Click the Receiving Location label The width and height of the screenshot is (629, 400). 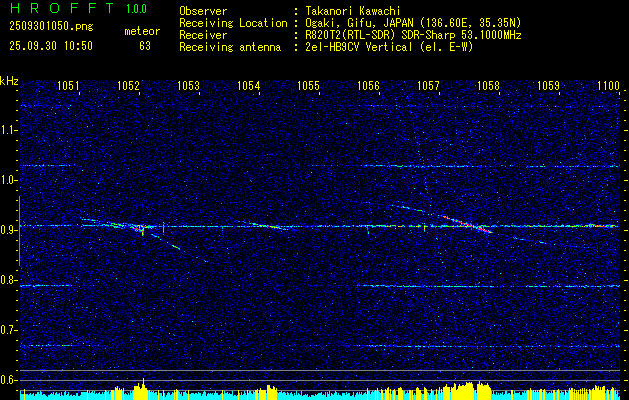point(233,23)
